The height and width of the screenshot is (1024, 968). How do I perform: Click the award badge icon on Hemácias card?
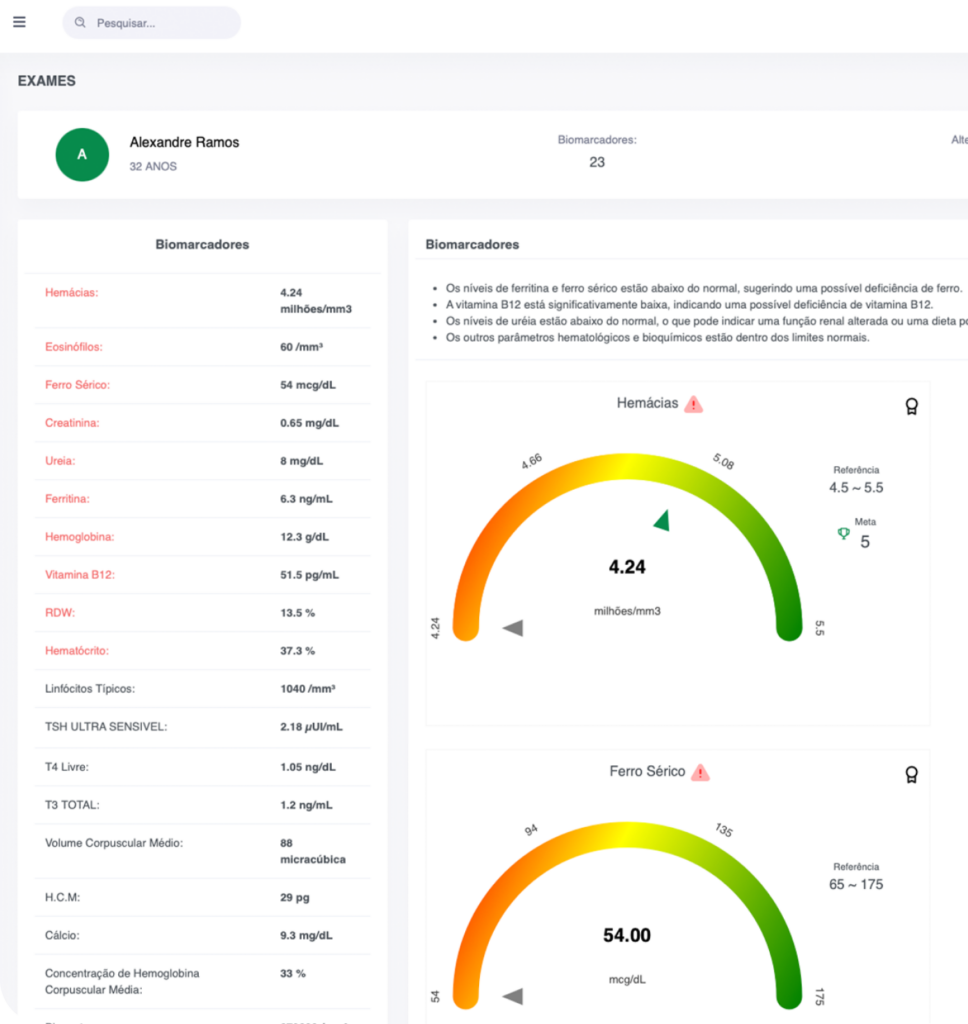(911, 406)
